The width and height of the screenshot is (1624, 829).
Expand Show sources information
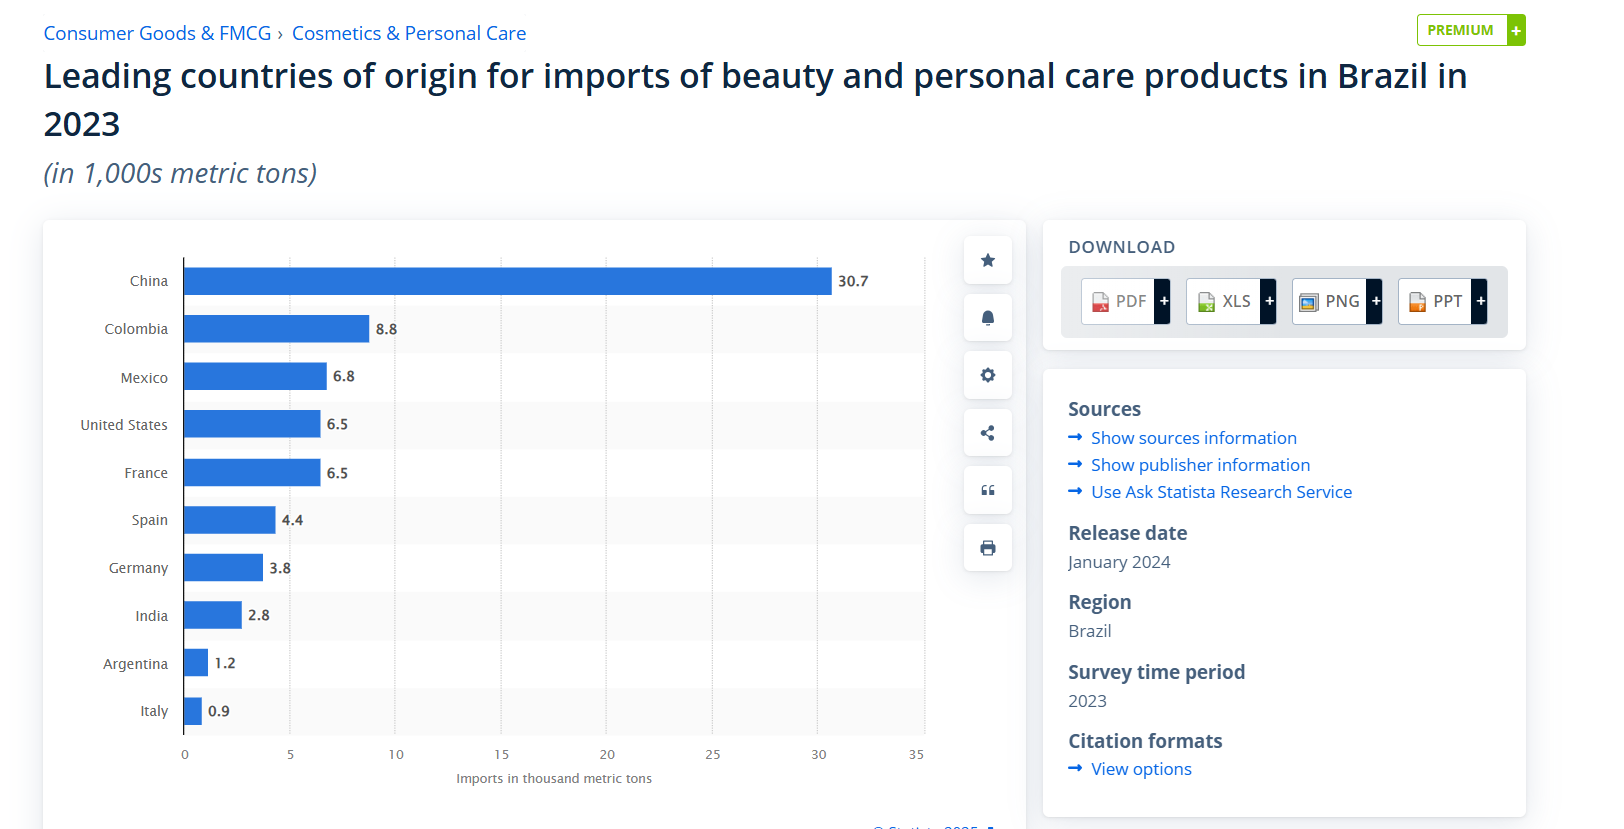(x=1193, y=438)
